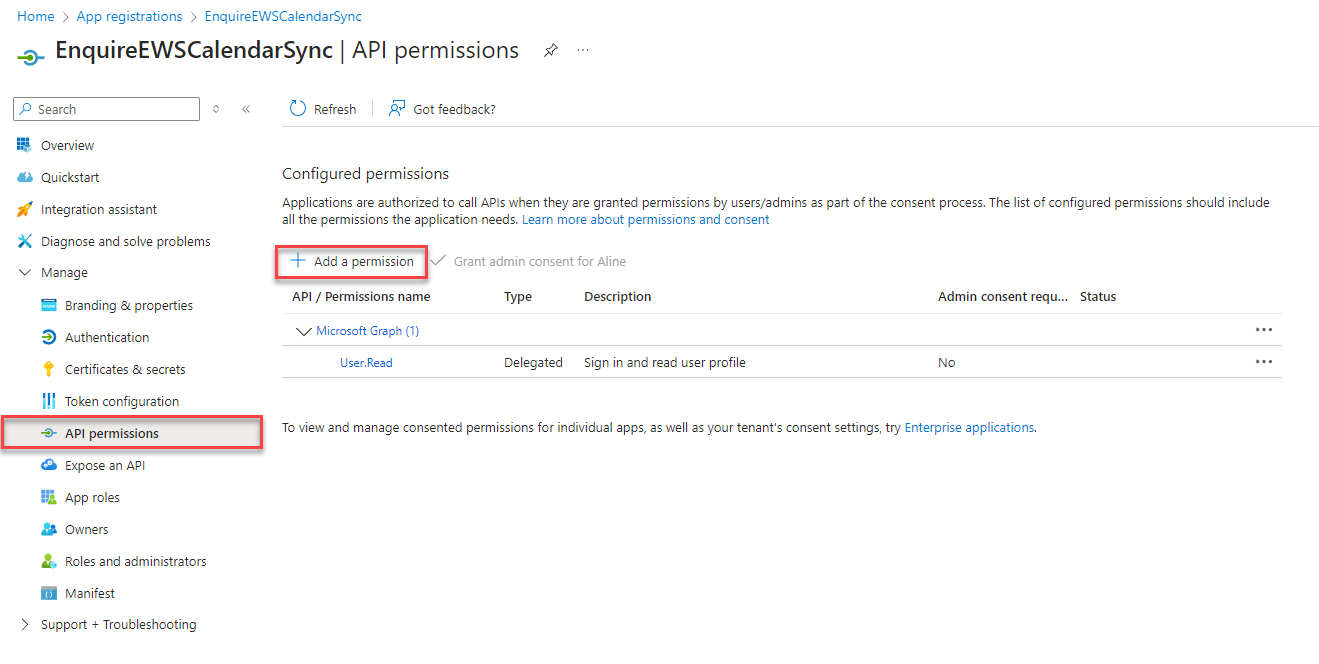Viewport: 1319px width, 664px height.
Task: Click the Admin consent requ... column header
Action: tap(1003, 296)
